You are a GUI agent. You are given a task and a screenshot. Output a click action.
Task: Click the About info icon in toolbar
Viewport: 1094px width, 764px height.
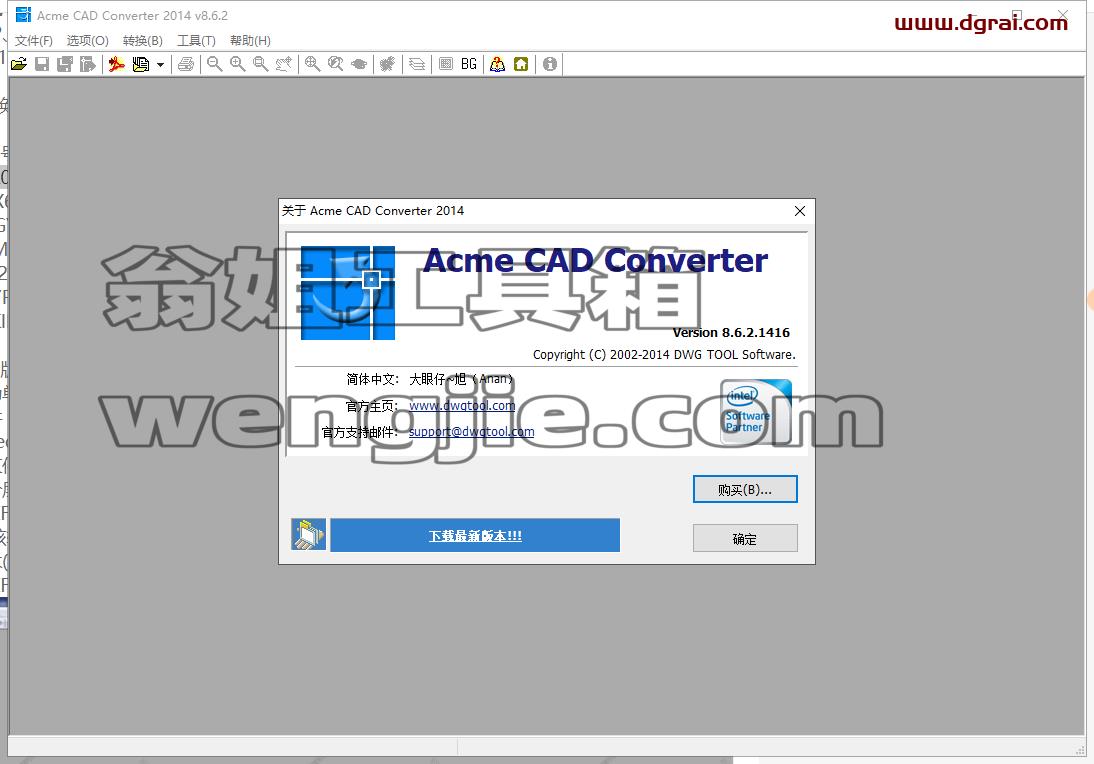(x=550, y=64)
